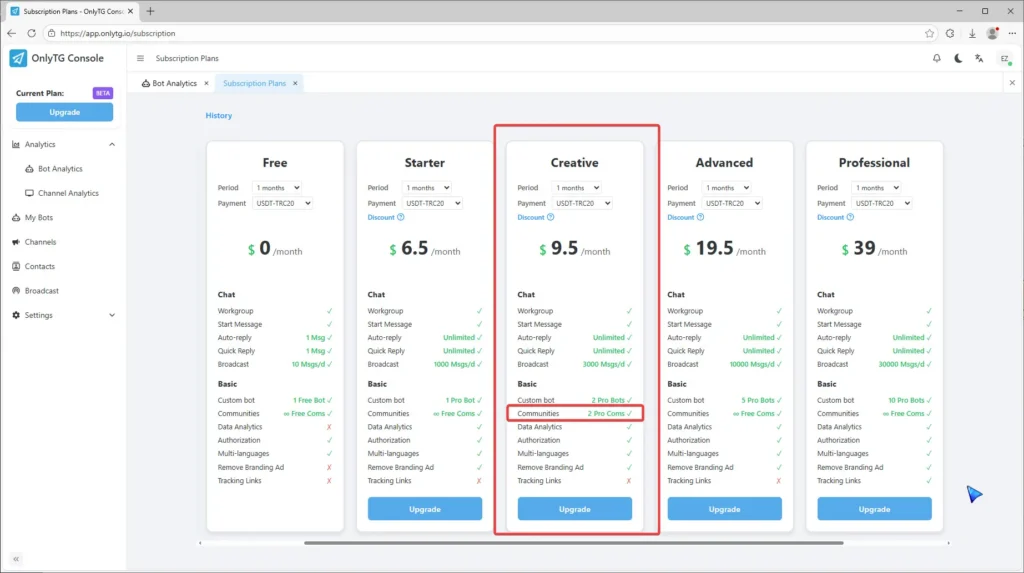Close all tabs with right-side X icon
1024x573 pixels.
pos(1012,83)
